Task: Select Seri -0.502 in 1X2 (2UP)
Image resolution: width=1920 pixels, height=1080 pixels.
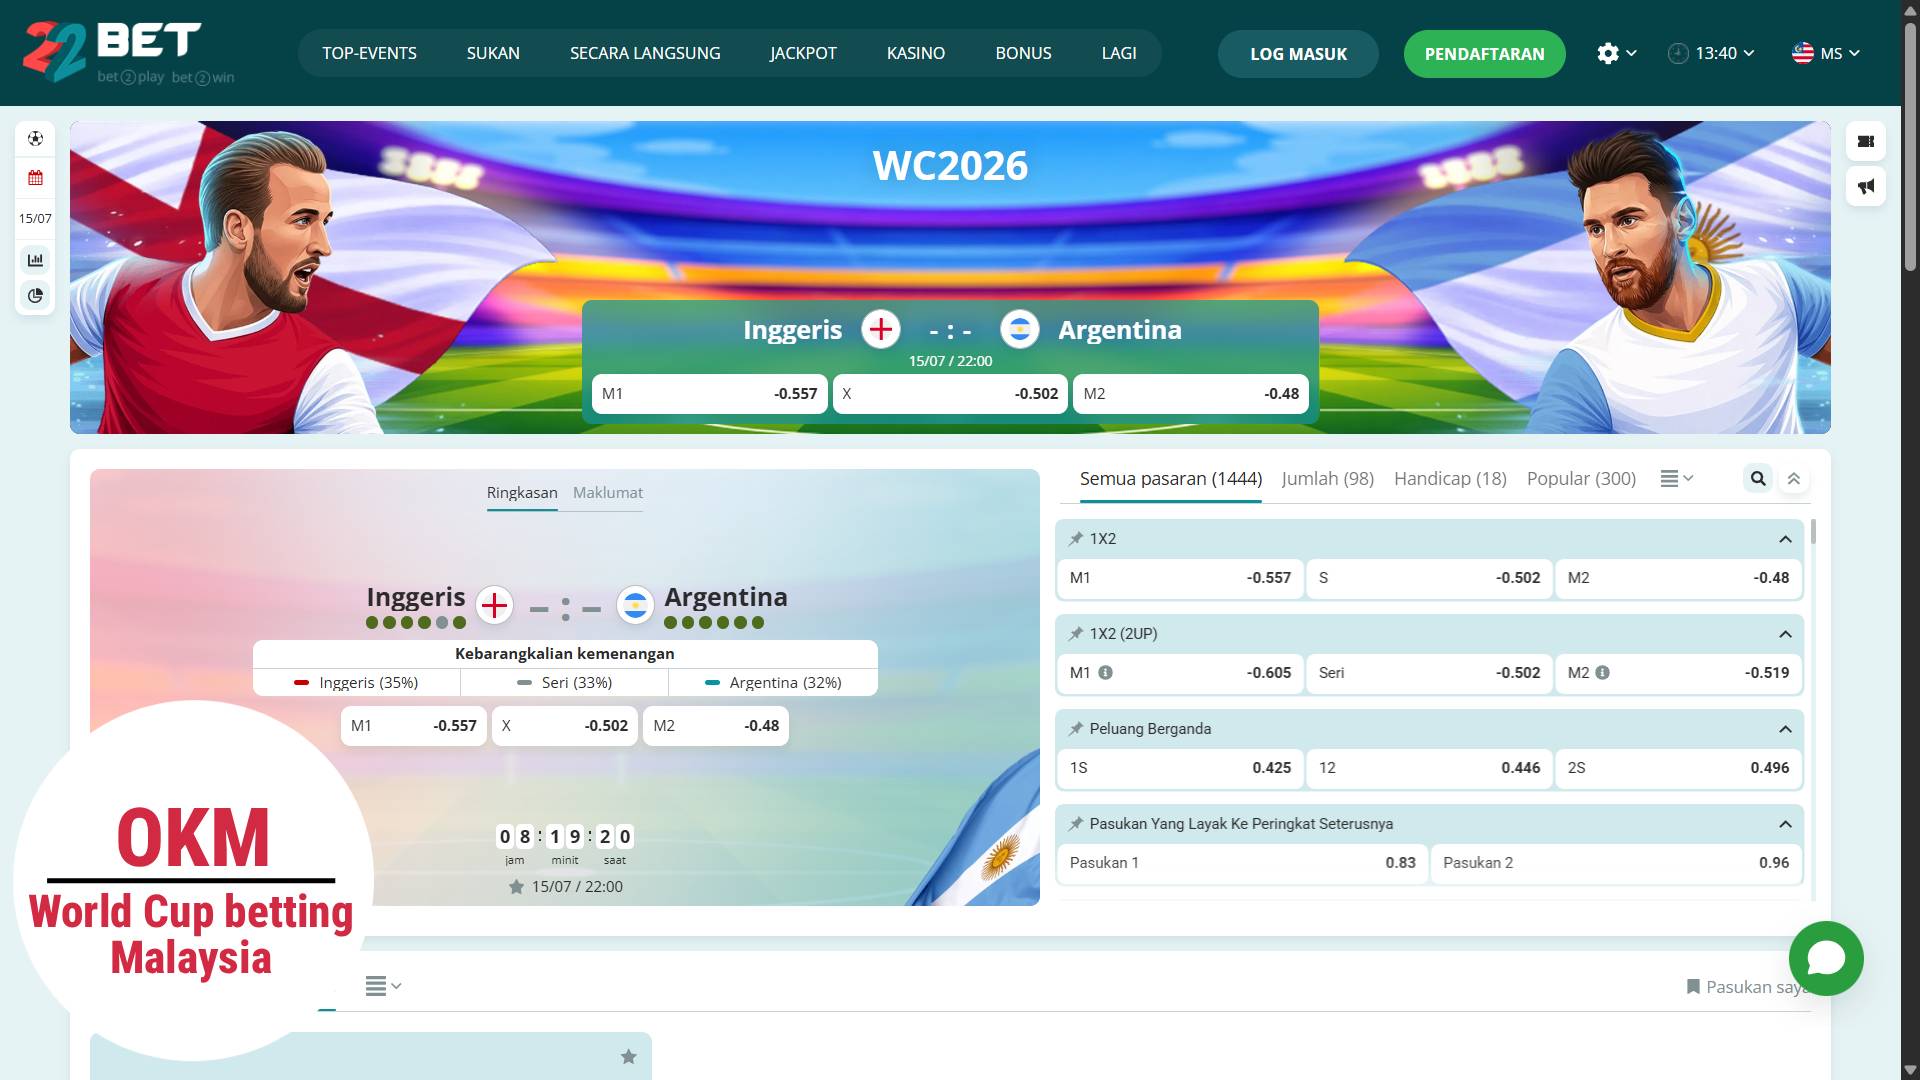Action: [x=1429, y=673]
